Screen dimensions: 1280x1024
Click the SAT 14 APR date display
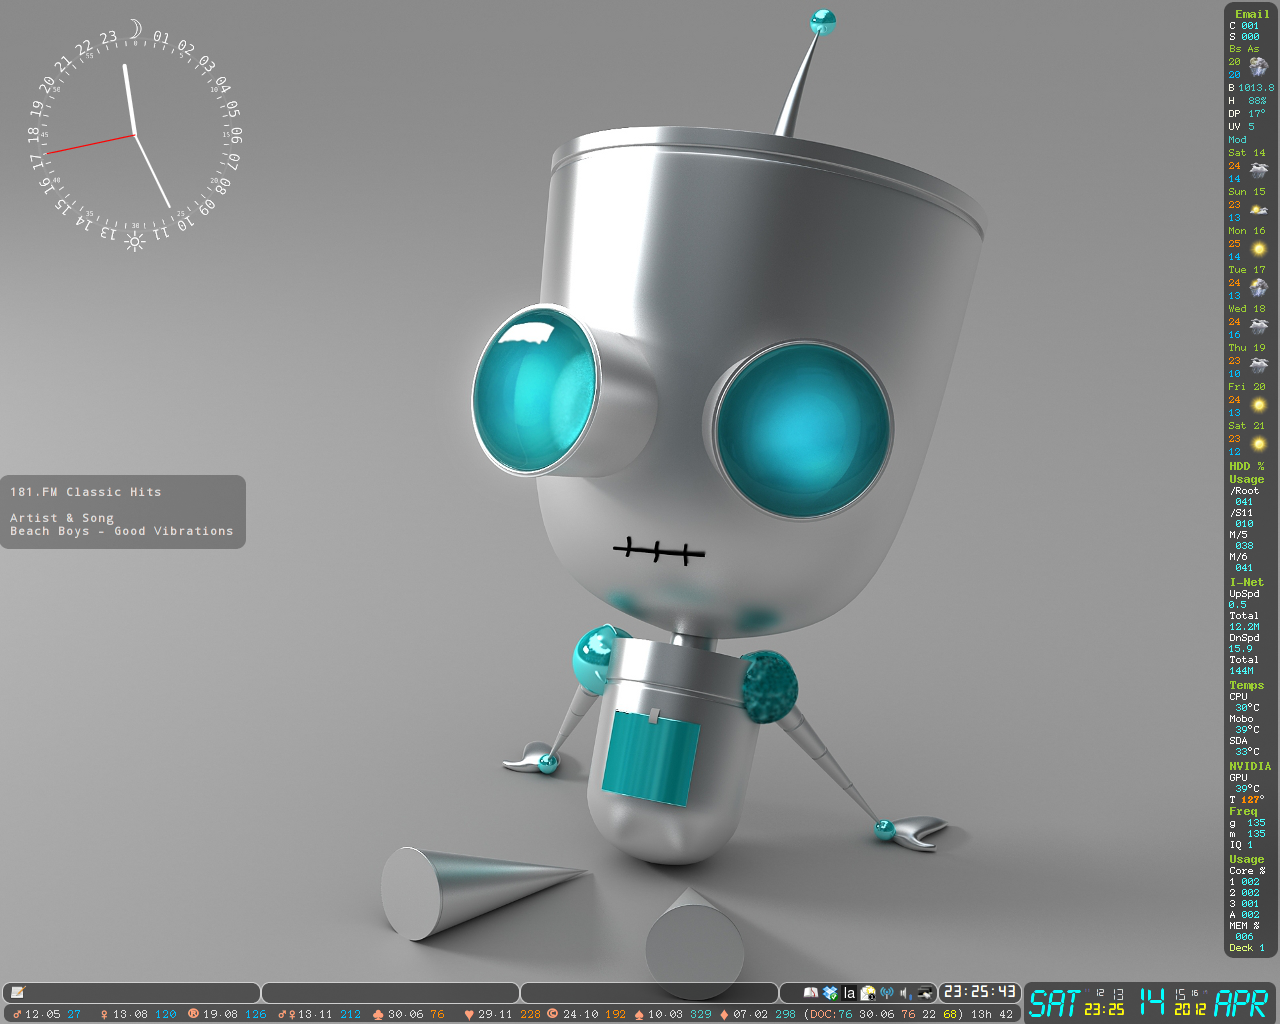(x=1149, y=1002)
